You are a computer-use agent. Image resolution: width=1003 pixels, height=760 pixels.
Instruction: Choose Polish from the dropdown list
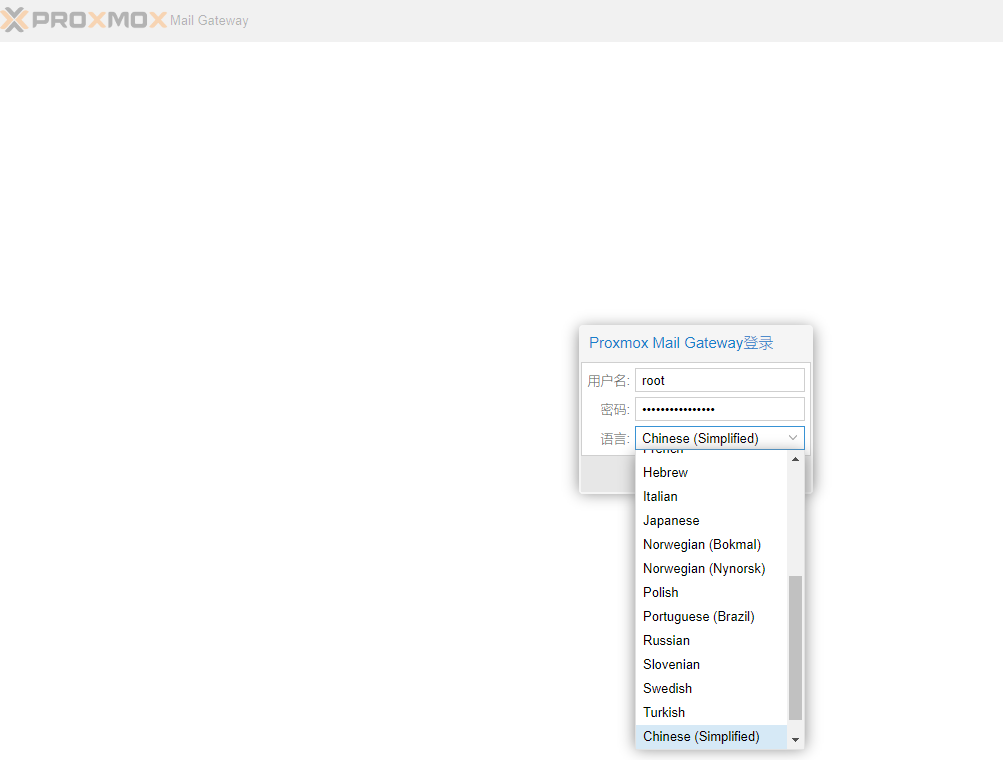660,592
